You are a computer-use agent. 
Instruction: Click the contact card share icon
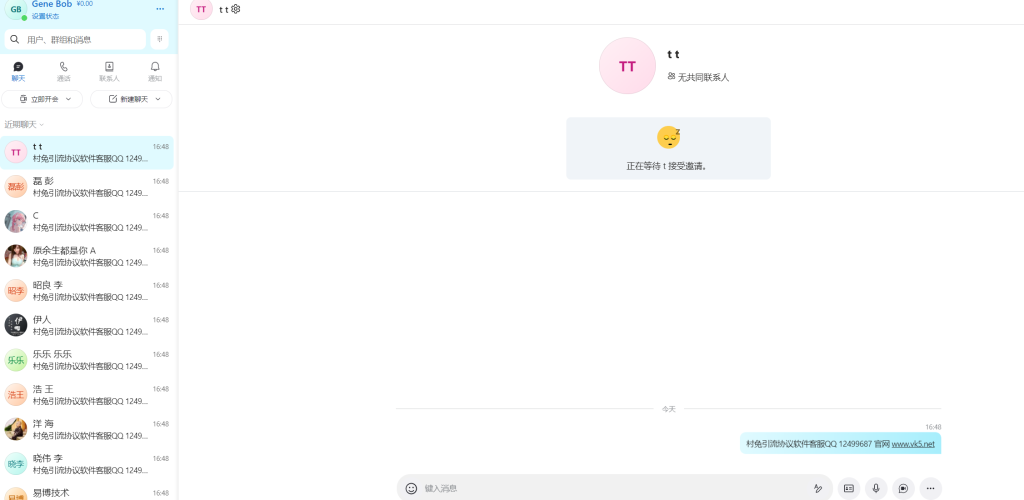pyautogui.click(x=849, y=488)
